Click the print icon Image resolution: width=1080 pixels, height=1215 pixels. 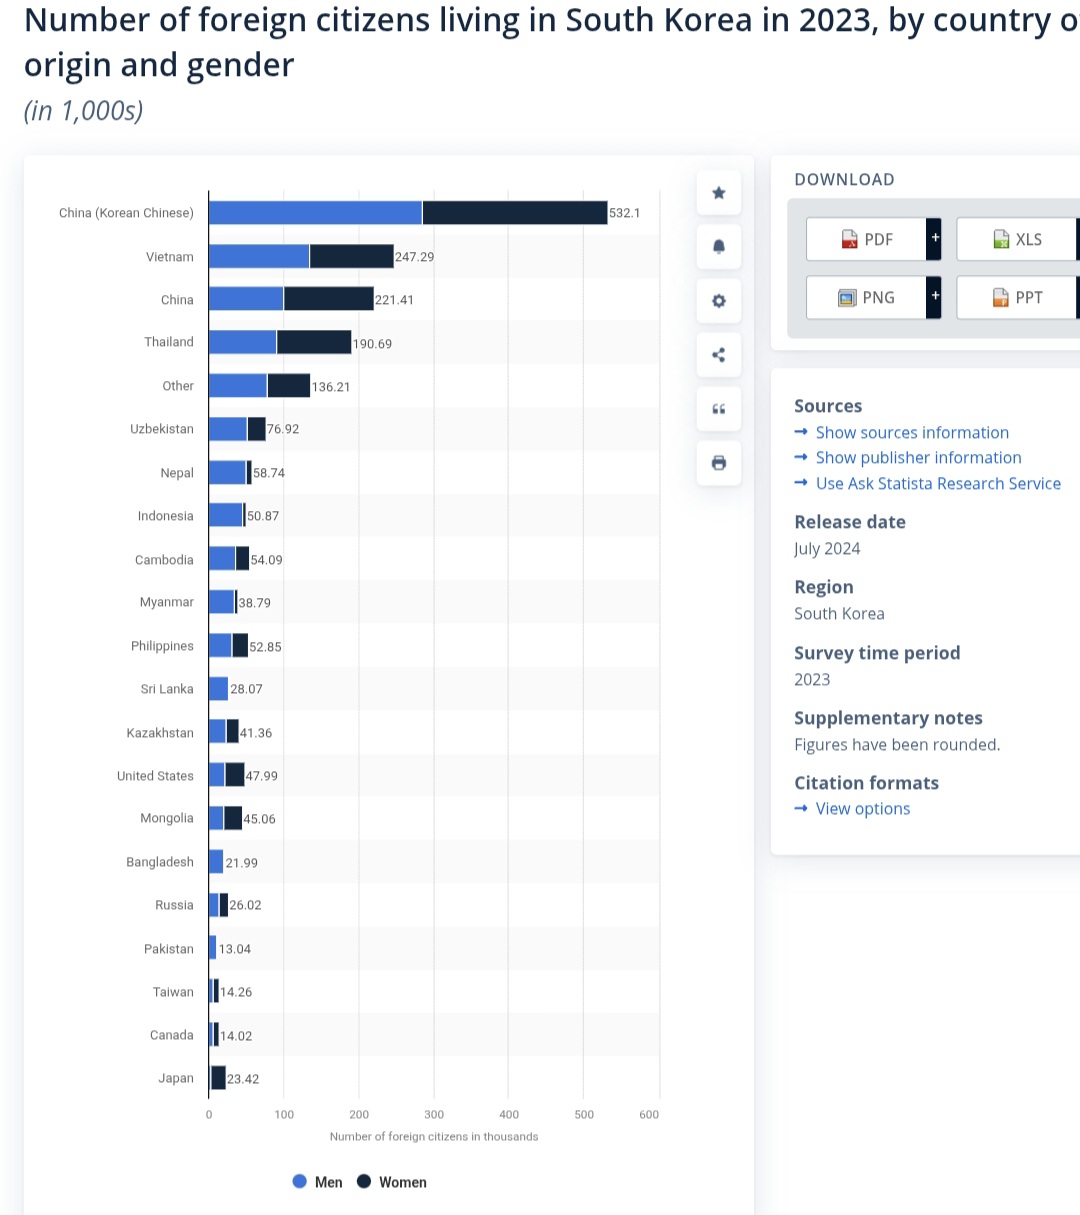(x=718, y=463)
